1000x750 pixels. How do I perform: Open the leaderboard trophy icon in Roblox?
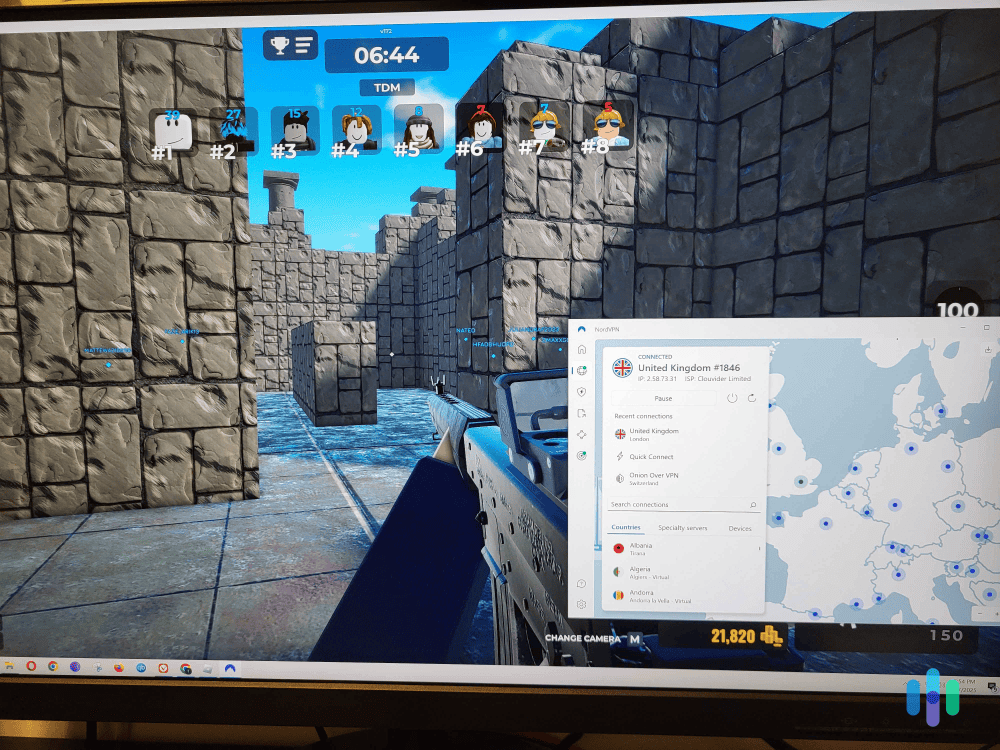coord(279,44)
